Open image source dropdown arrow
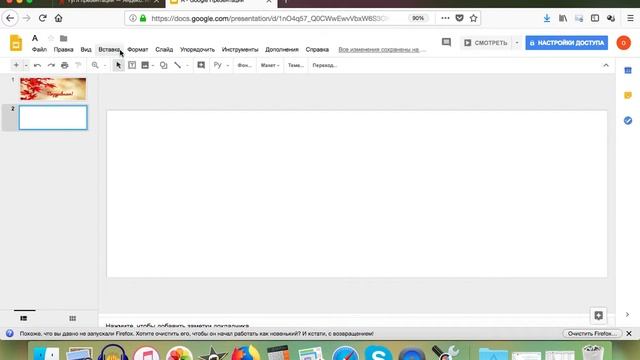 pos(153,65)
